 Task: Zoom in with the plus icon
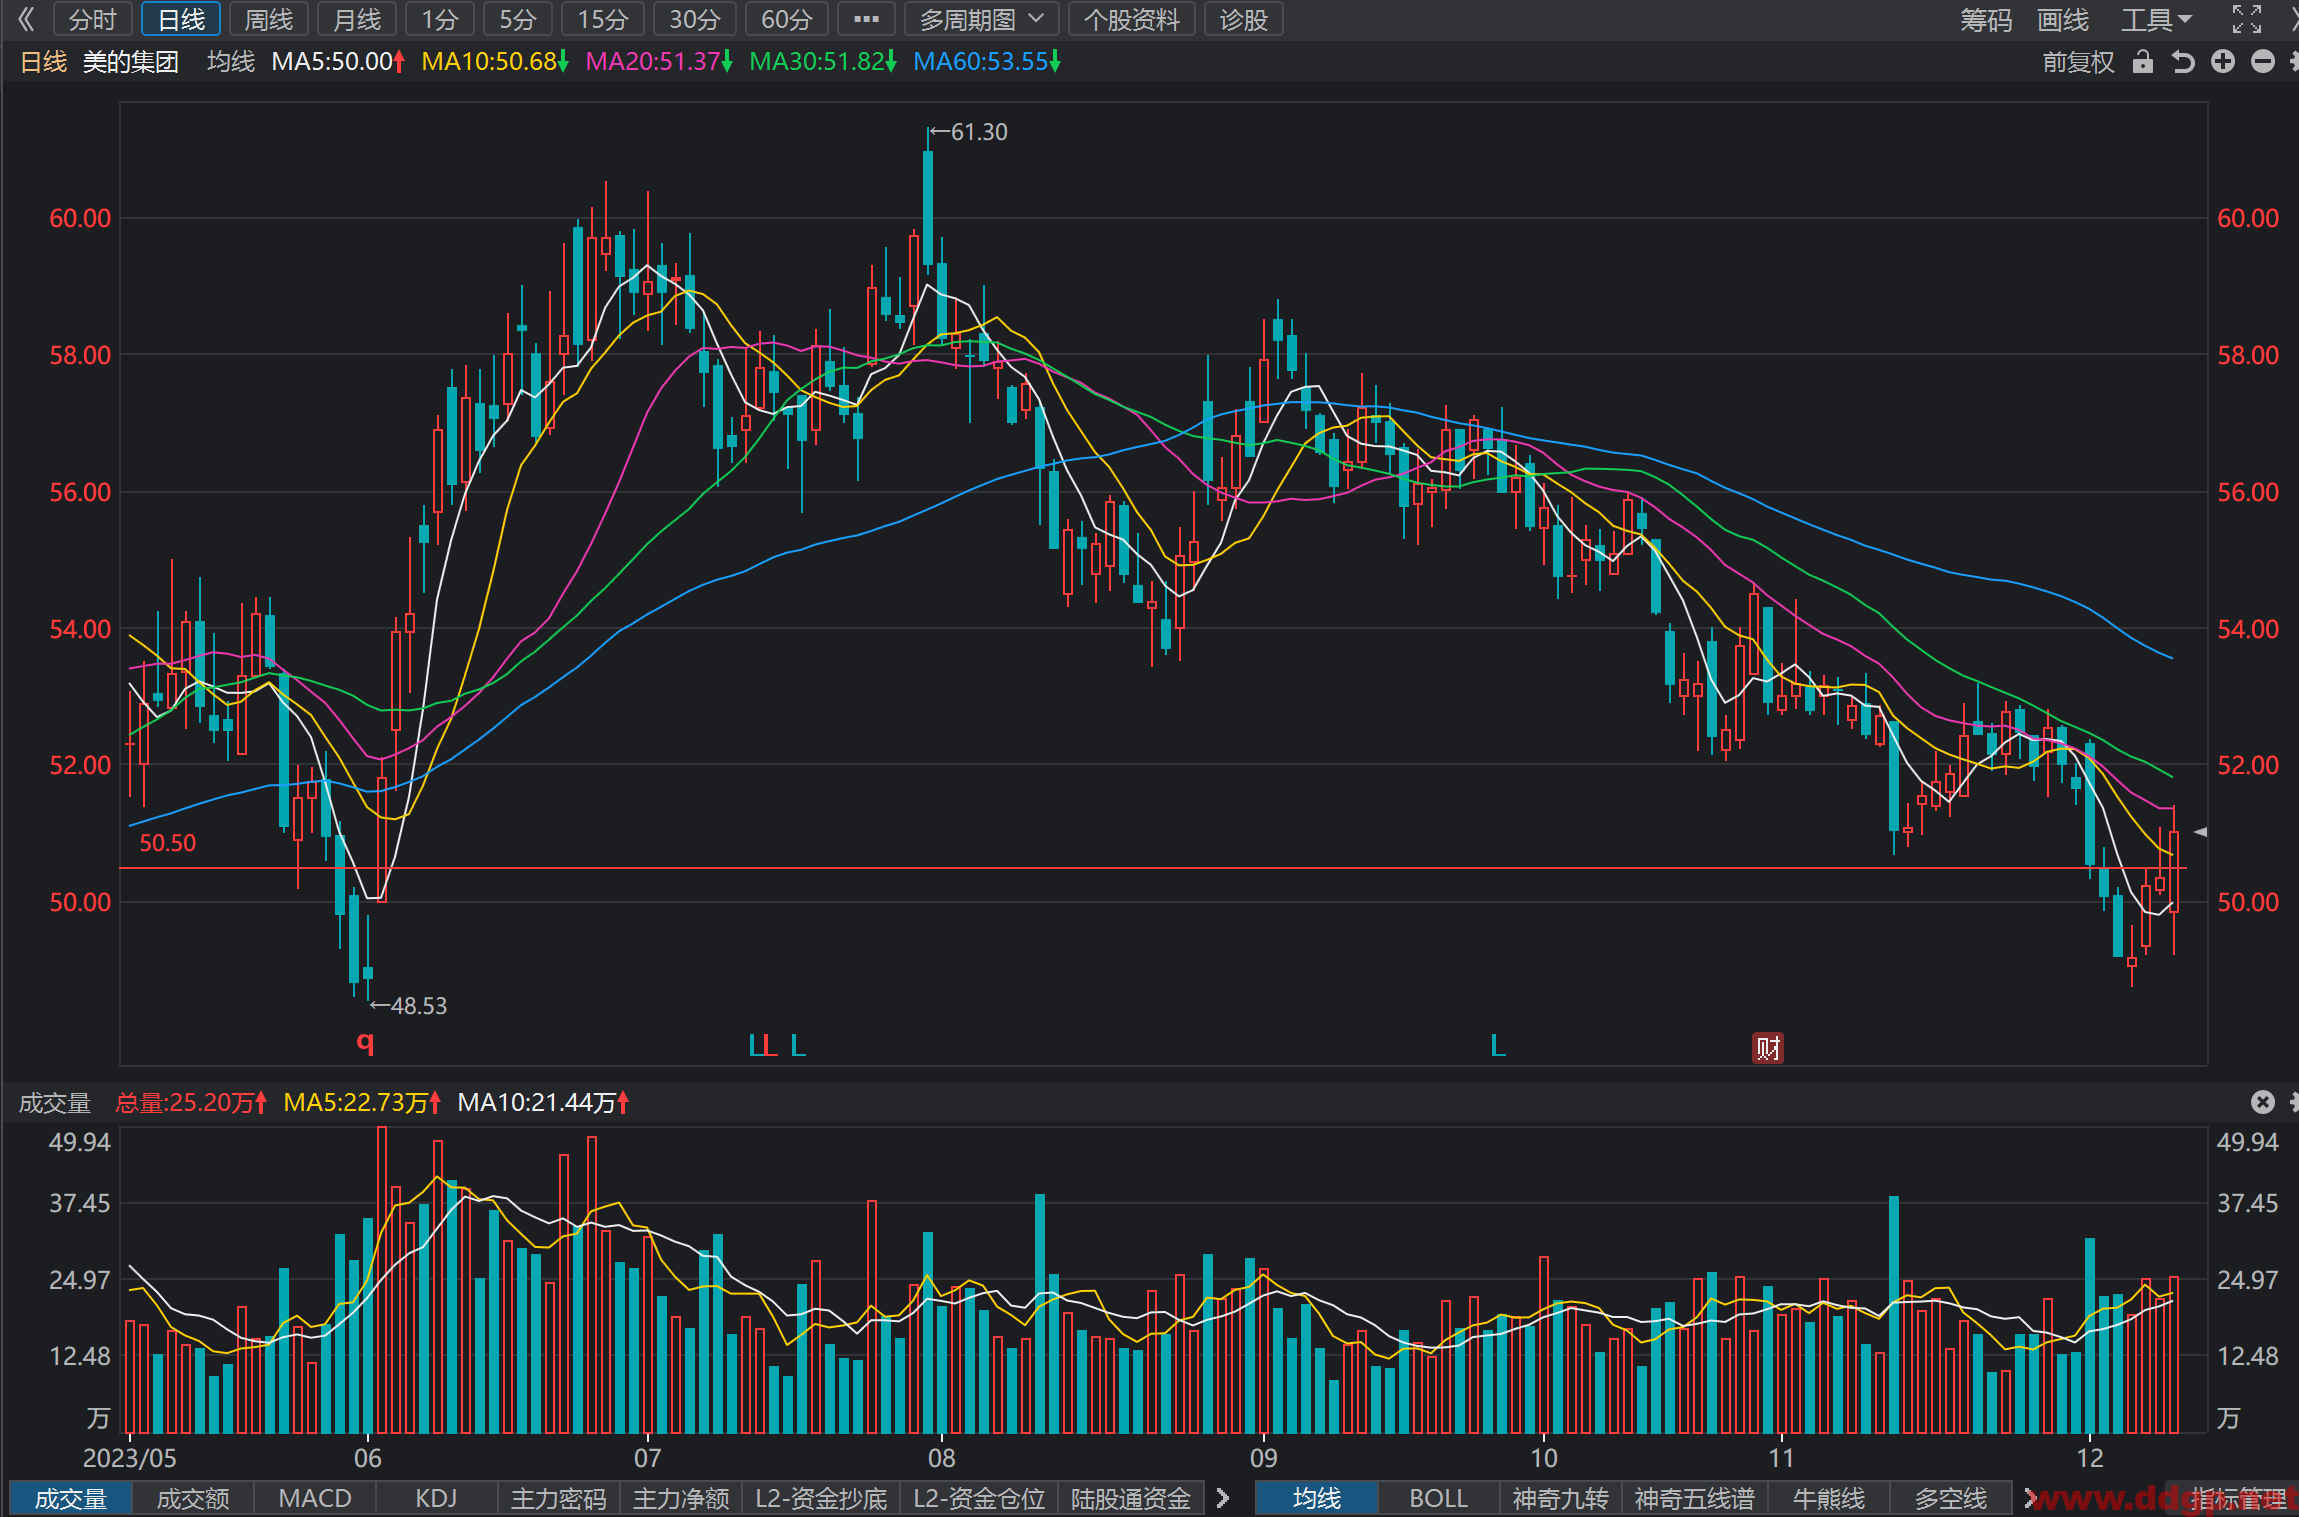[2223, 62]
